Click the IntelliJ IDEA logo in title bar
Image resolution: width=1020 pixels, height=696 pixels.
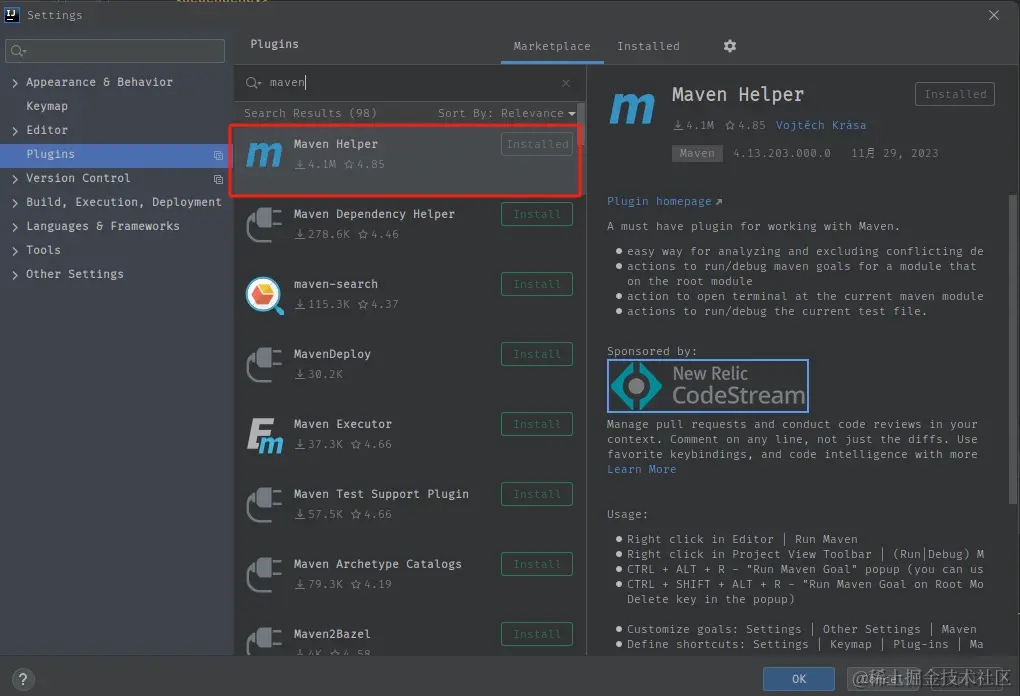coord(12,14)
